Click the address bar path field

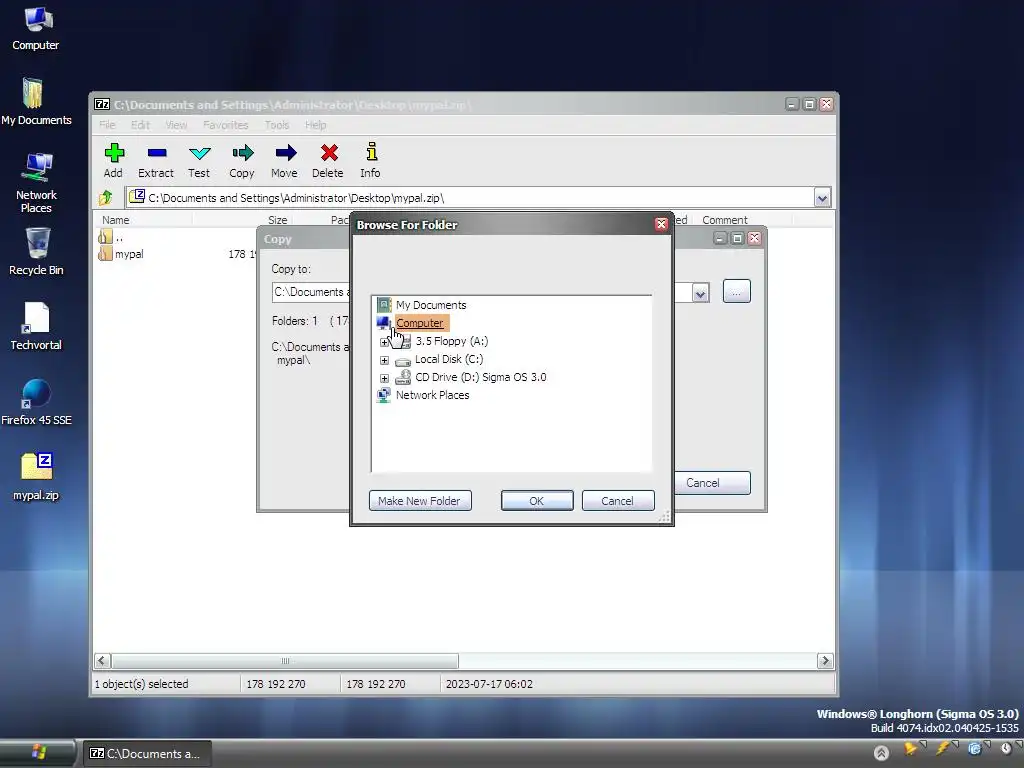(x=470, y=198)
